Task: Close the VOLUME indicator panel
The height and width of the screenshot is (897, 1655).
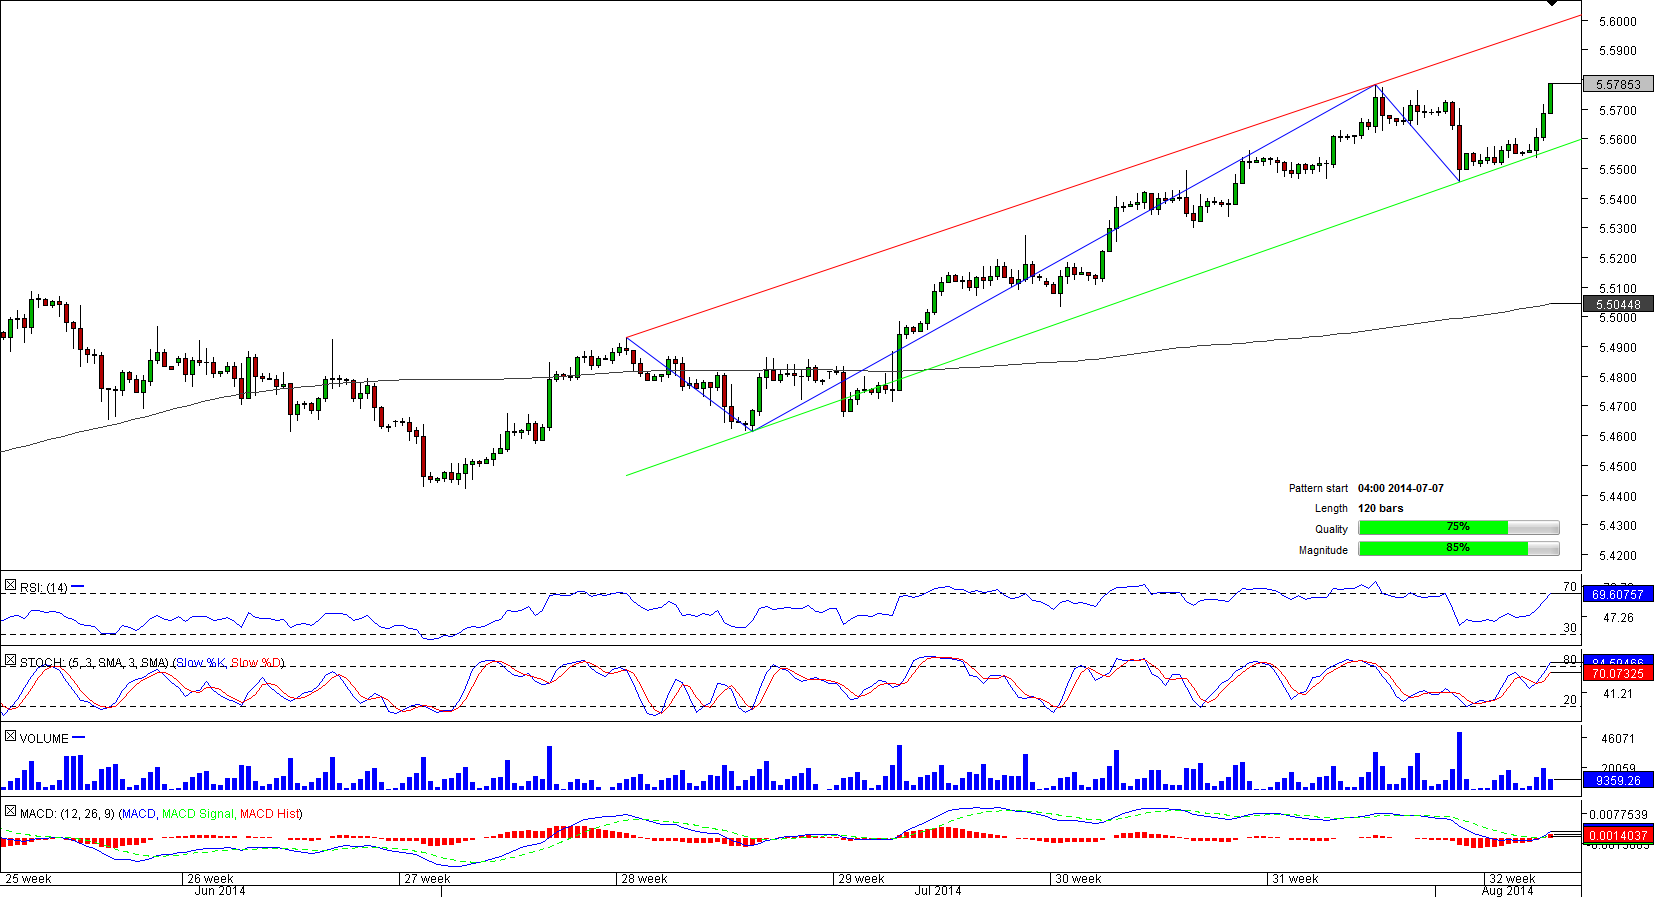Action: pos(10,737)
